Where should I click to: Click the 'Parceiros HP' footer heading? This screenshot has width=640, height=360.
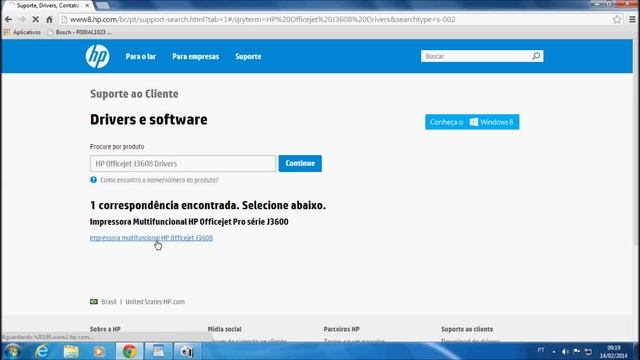[x=342, y=329]
